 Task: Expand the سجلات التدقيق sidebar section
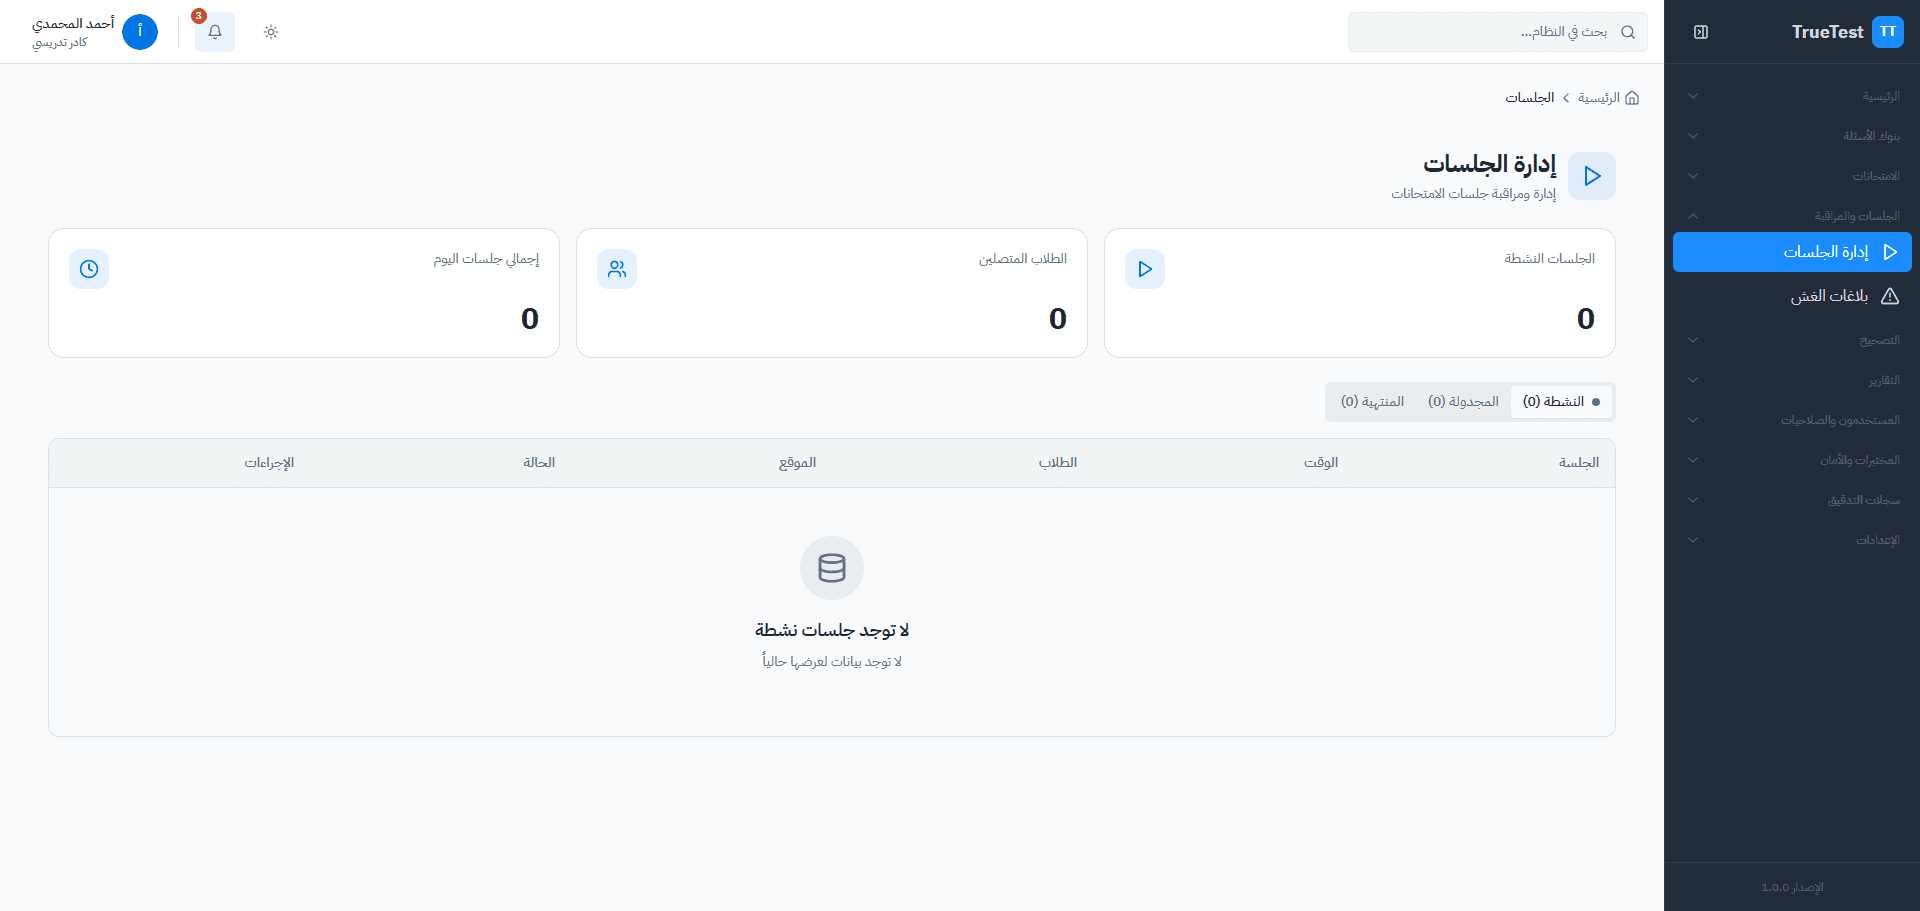(x=1792, y=500)
